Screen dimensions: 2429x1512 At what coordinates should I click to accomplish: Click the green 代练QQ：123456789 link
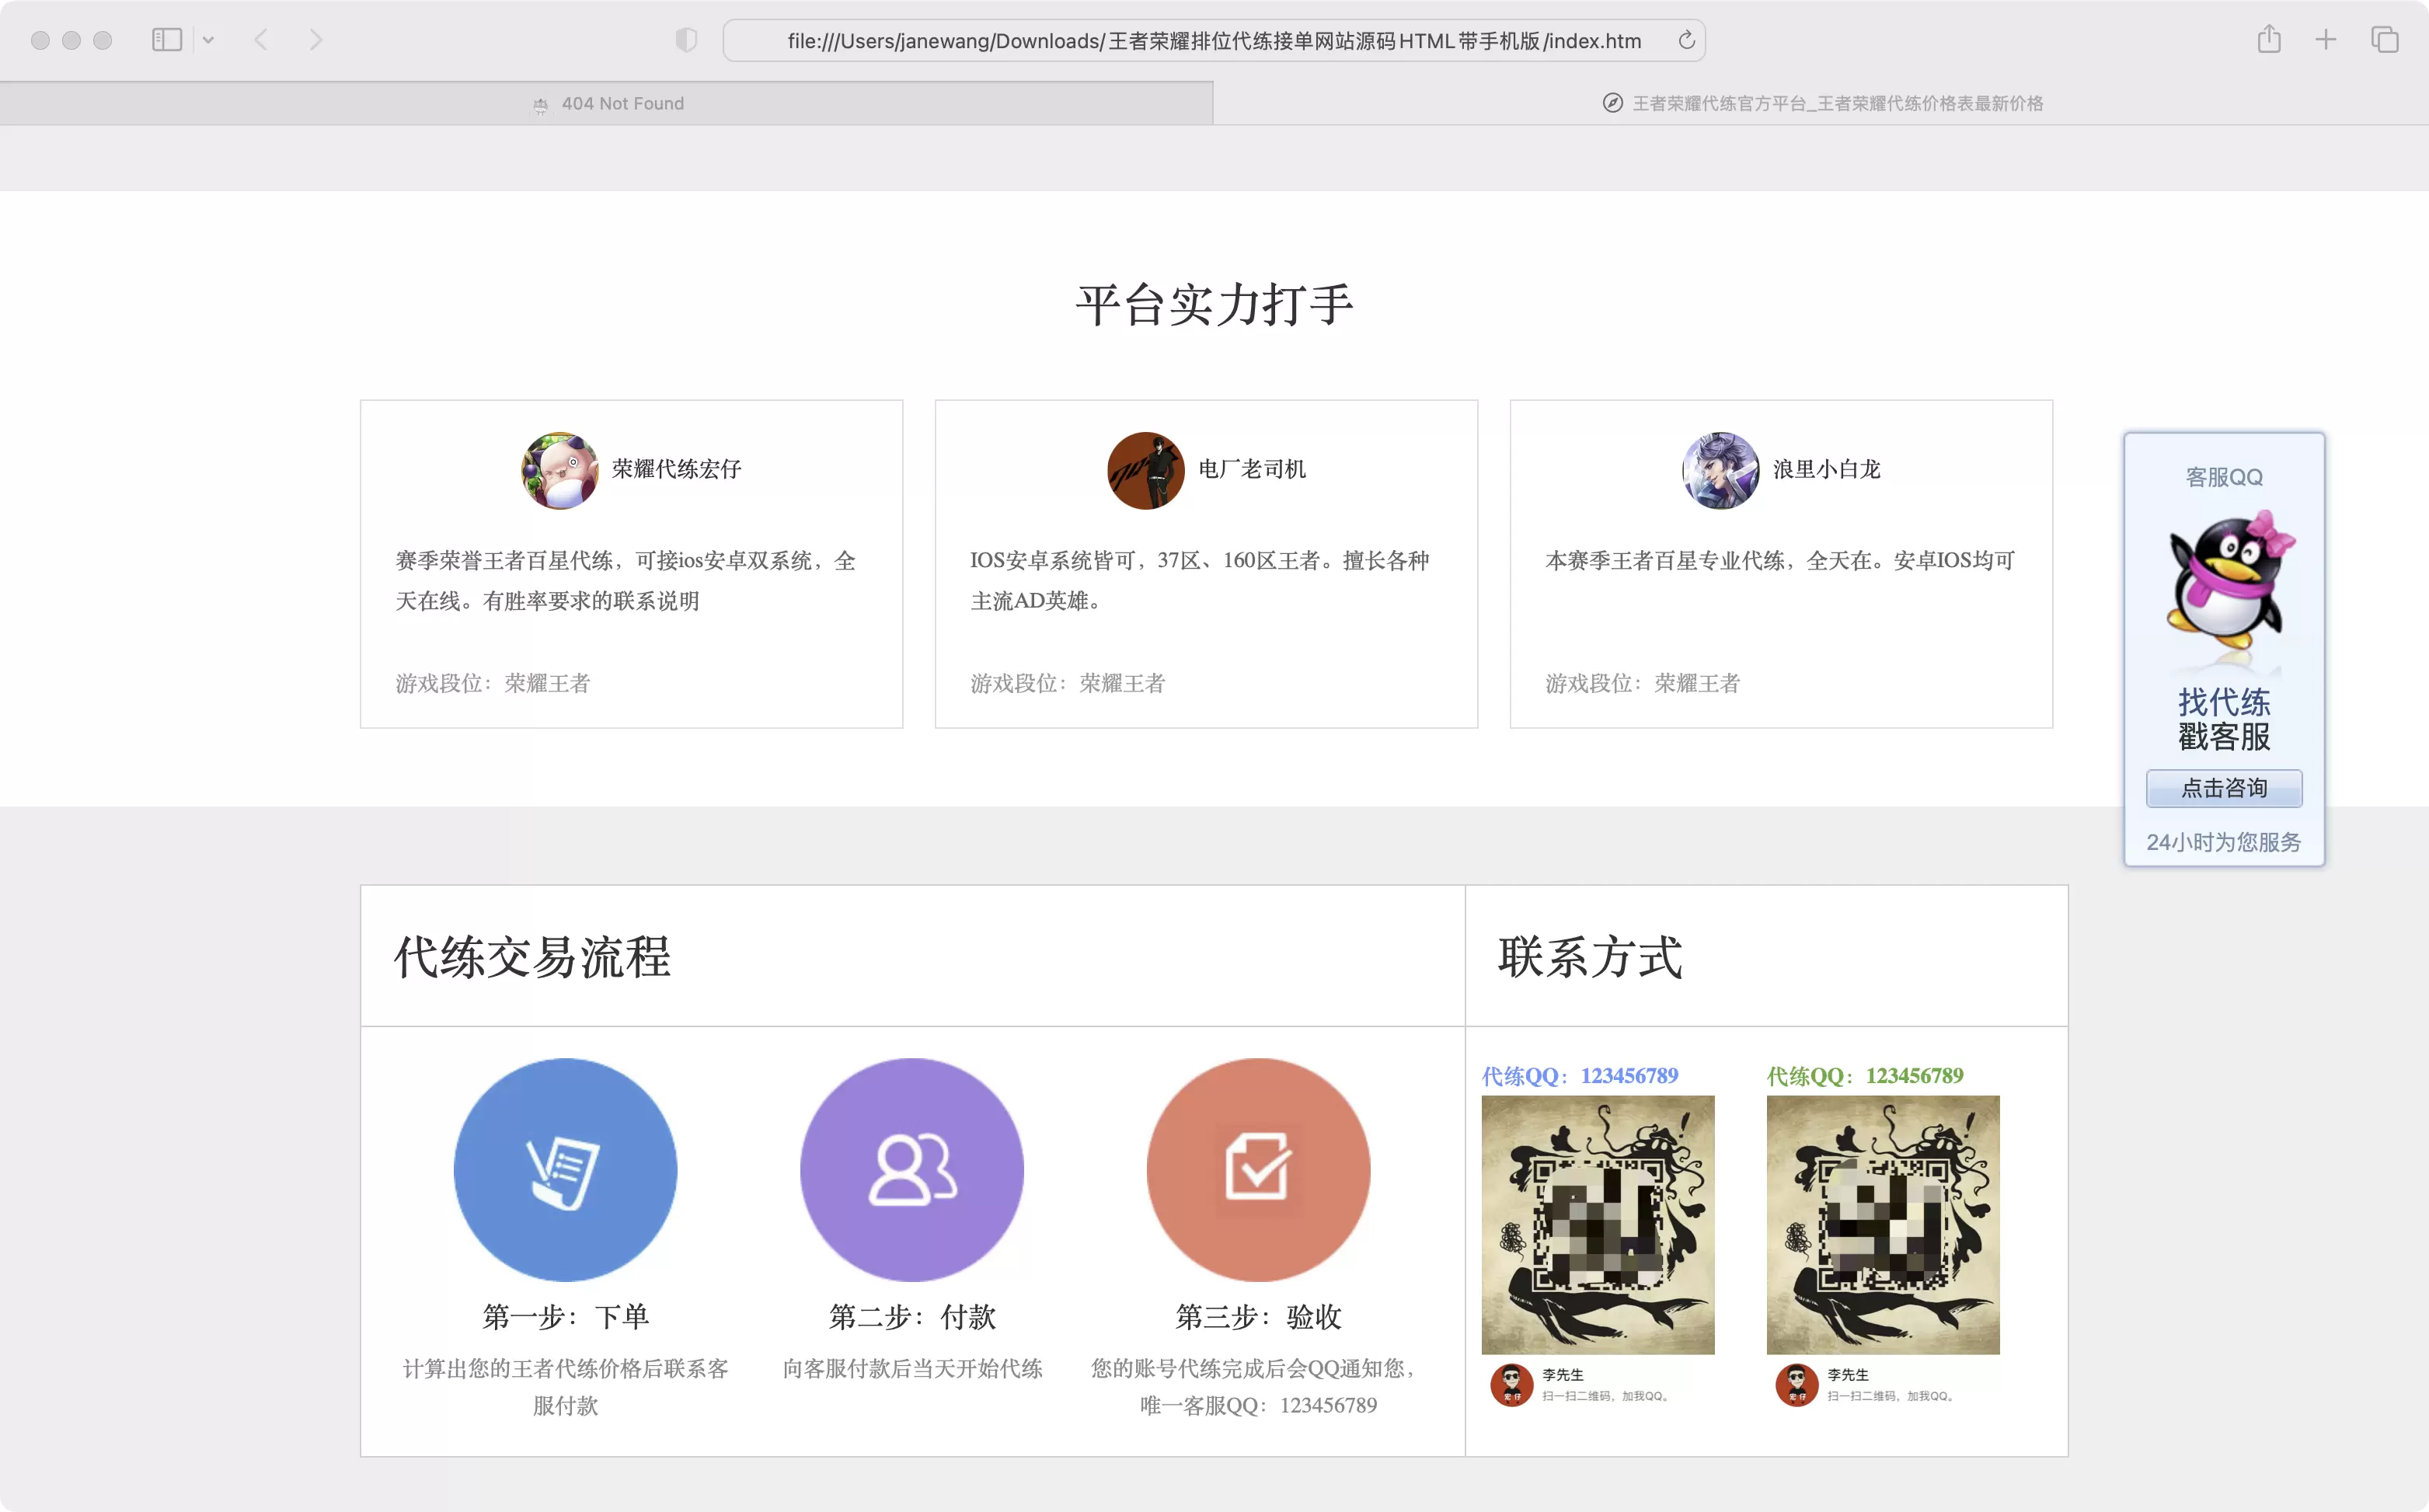(x=1865, y=1076)
